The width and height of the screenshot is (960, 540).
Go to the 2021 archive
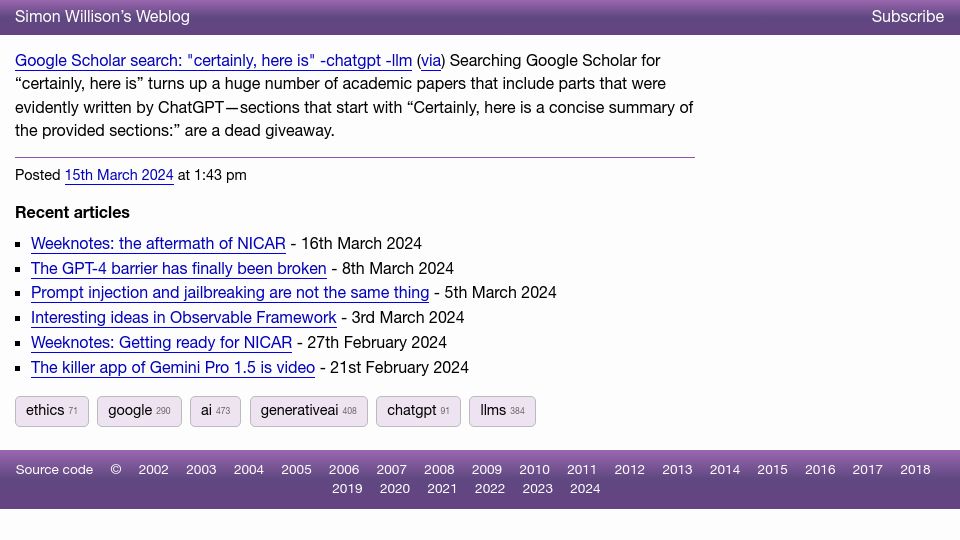point(442,489)
